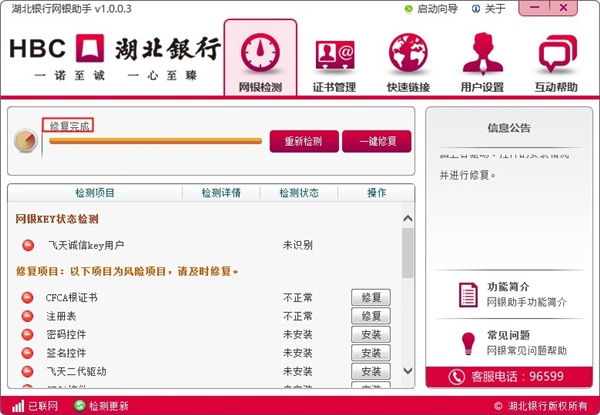
Task: Click the 启动向导 link at top
Action: (x=437, y=9)
